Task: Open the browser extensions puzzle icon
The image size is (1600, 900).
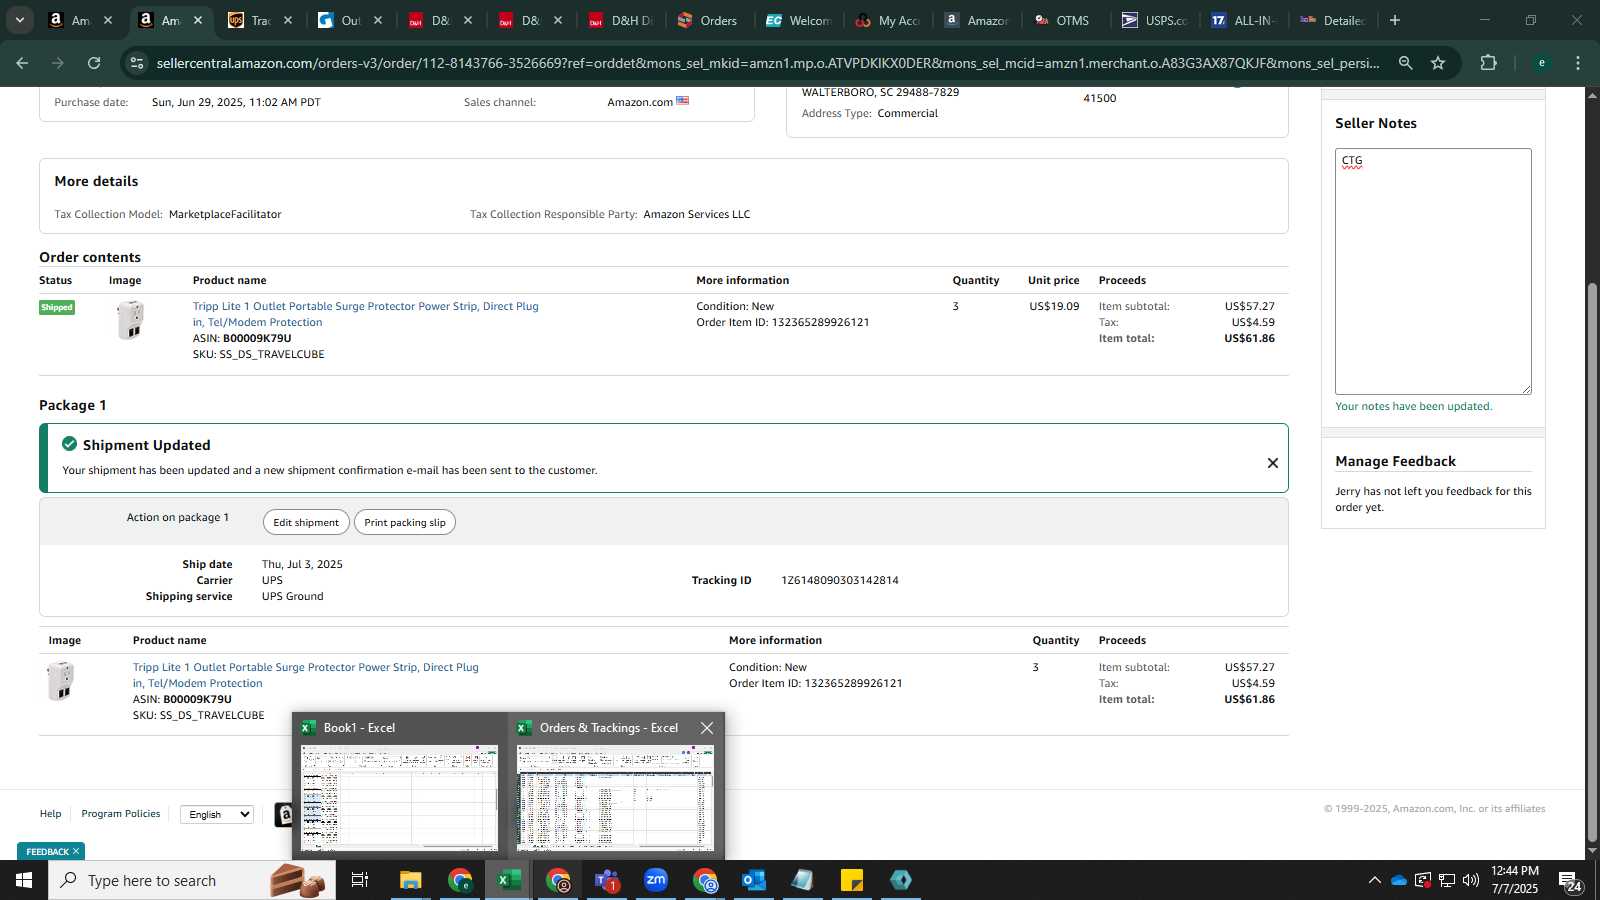Action: [x=1488, y=63]
